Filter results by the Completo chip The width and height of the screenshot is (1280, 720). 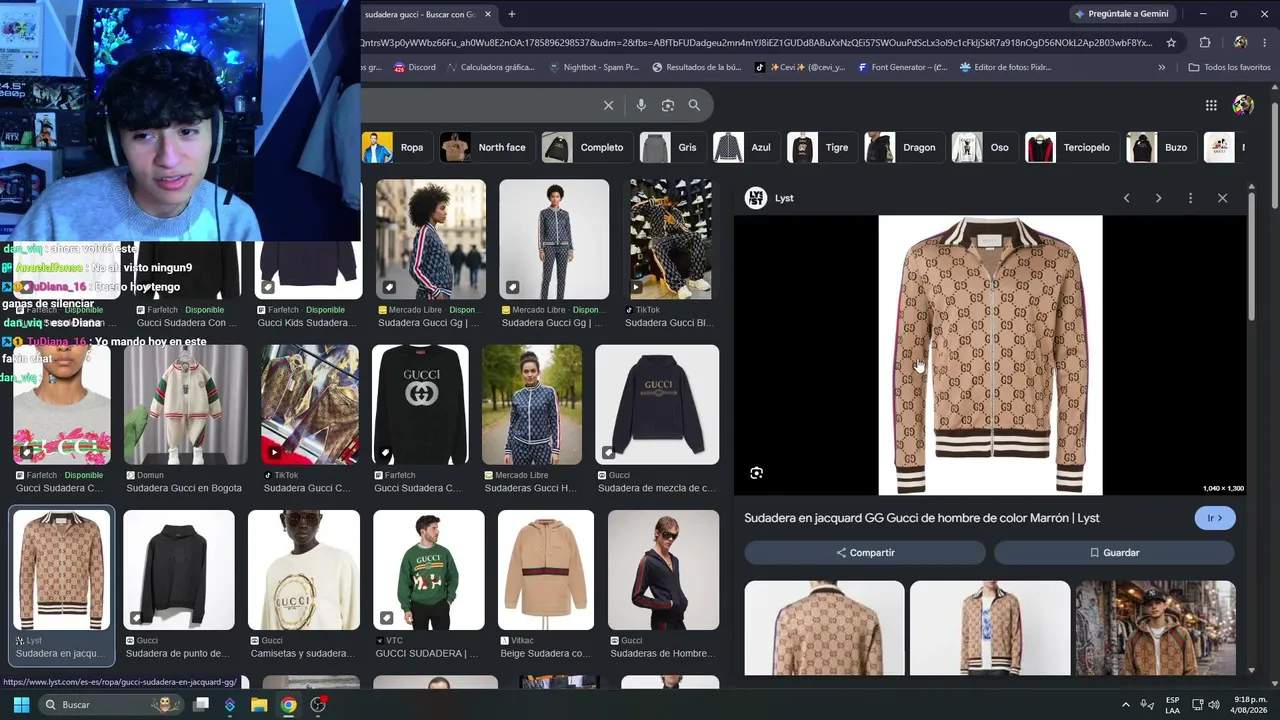point(586,147)
